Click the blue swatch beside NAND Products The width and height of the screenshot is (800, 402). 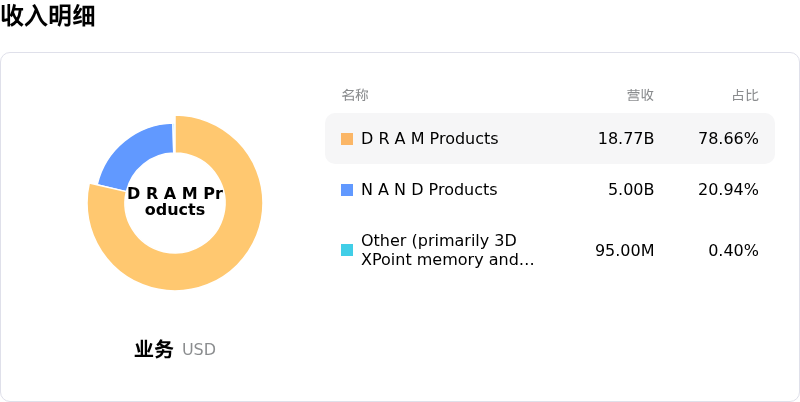click(347, 190)
